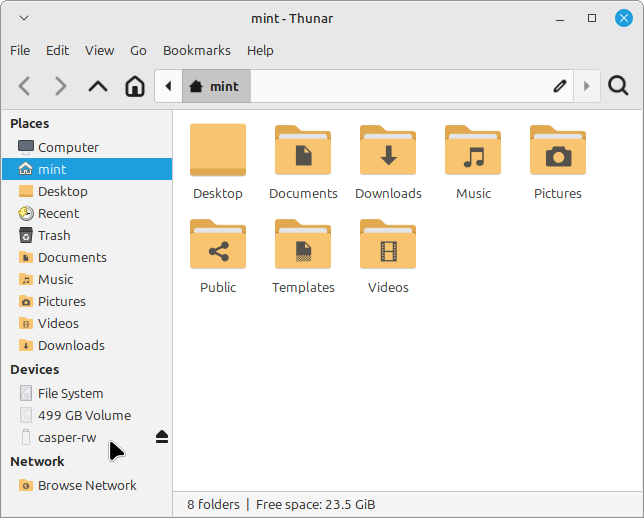Screen dimensions: 644x518
Task: Click the Templates folder label text
Action: [303, 288]
